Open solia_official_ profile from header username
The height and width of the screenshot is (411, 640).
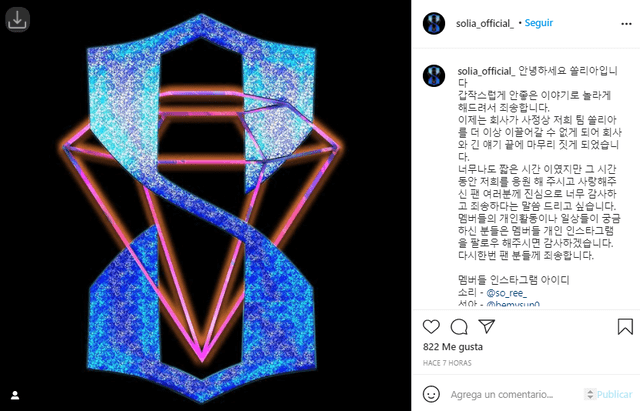coord(484,23)
